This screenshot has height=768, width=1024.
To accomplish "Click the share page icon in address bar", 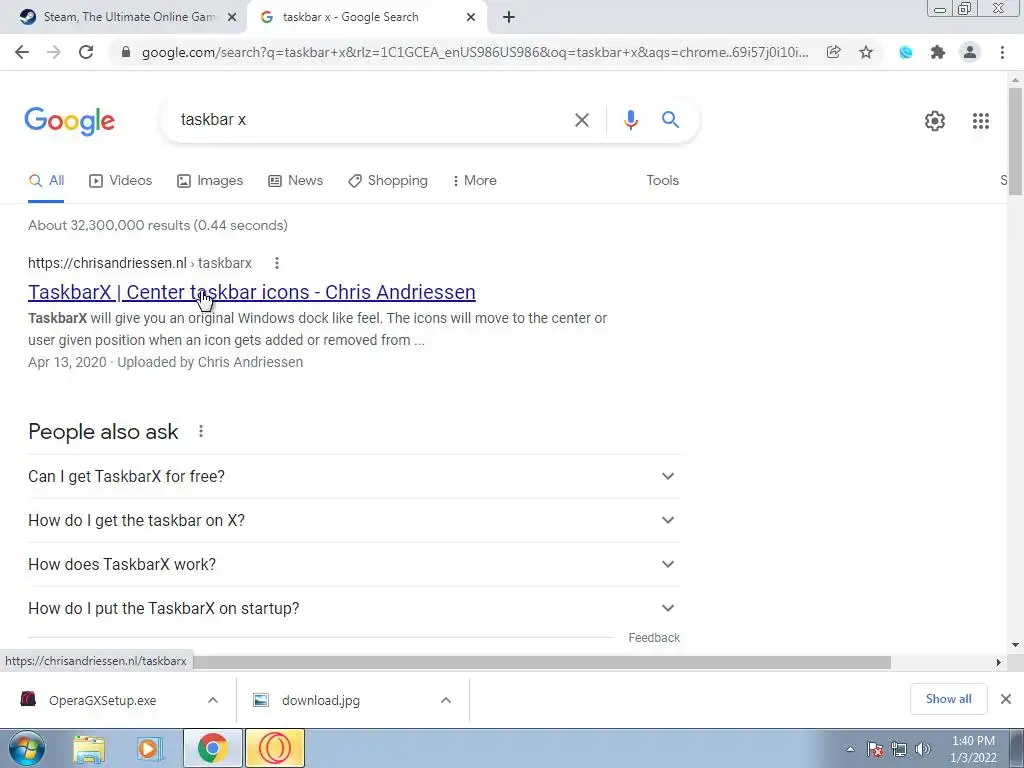I will pos(833,52).
